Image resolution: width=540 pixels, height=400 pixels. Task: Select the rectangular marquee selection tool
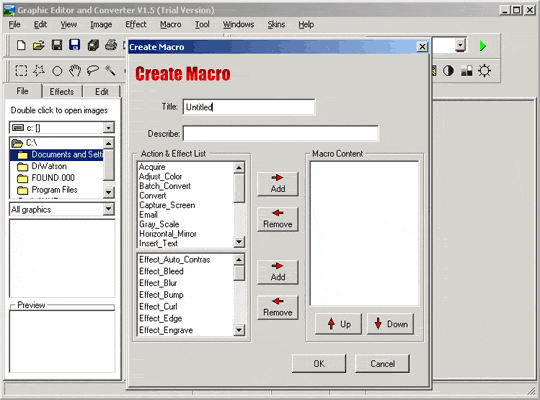click(x=21, y=71)
